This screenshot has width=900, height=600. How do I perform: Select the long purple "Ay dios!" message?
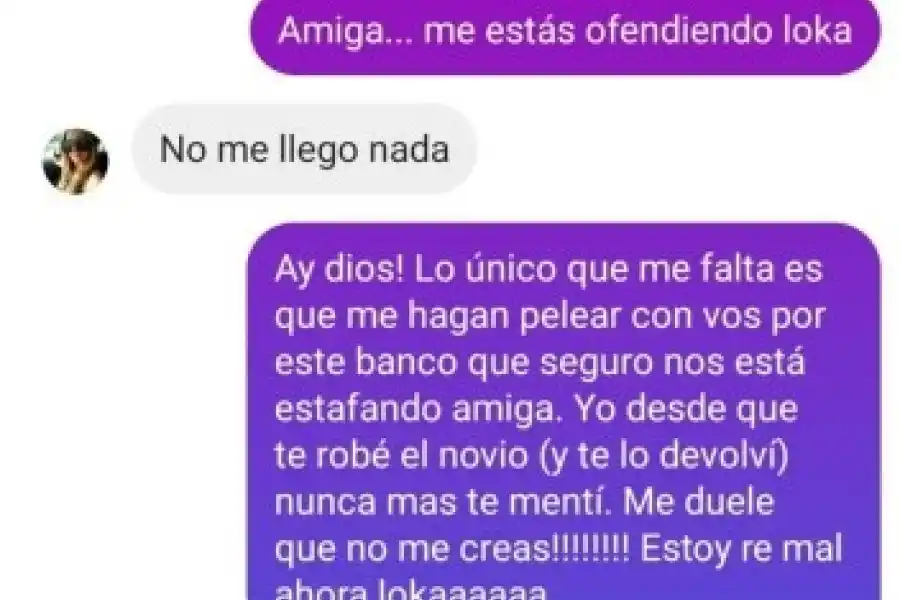click(564, 411)
